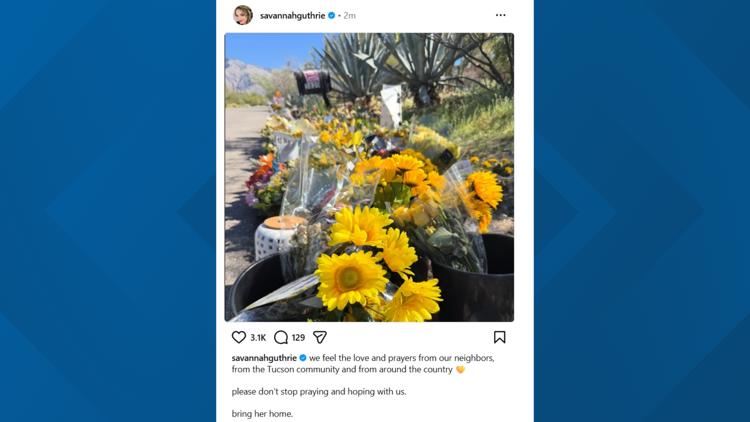Open the three-dot more options menu
Screen dimensions: 750x422
(500, 15)
